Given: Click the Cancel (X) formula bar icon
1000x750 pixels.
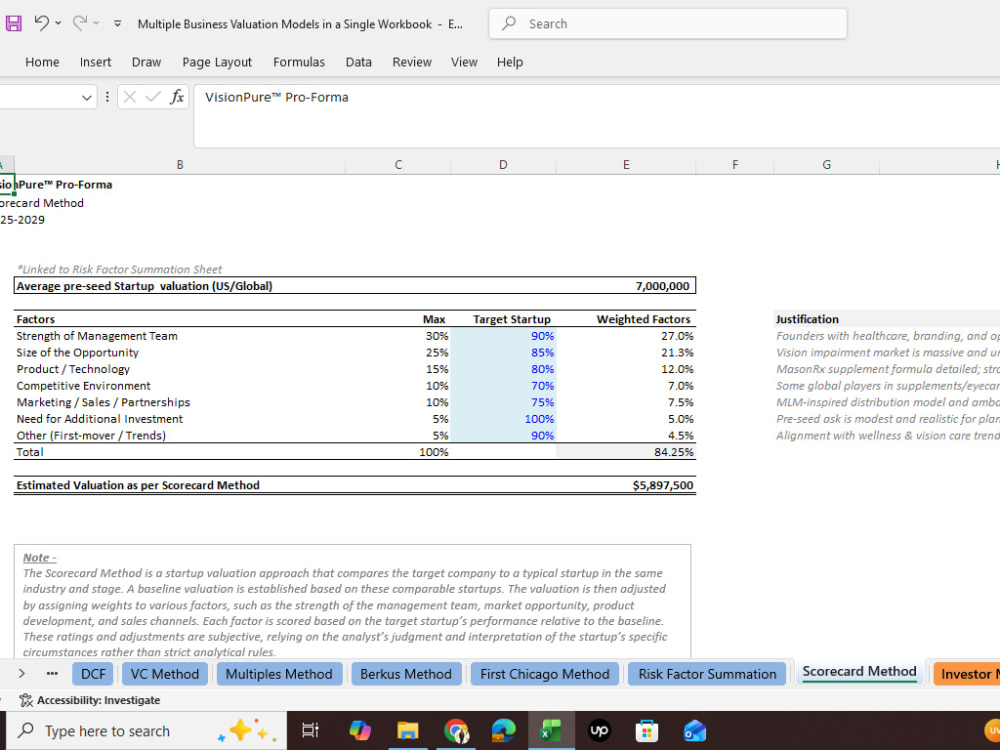Looking at the screenshot, I should [x=129, y=97].
